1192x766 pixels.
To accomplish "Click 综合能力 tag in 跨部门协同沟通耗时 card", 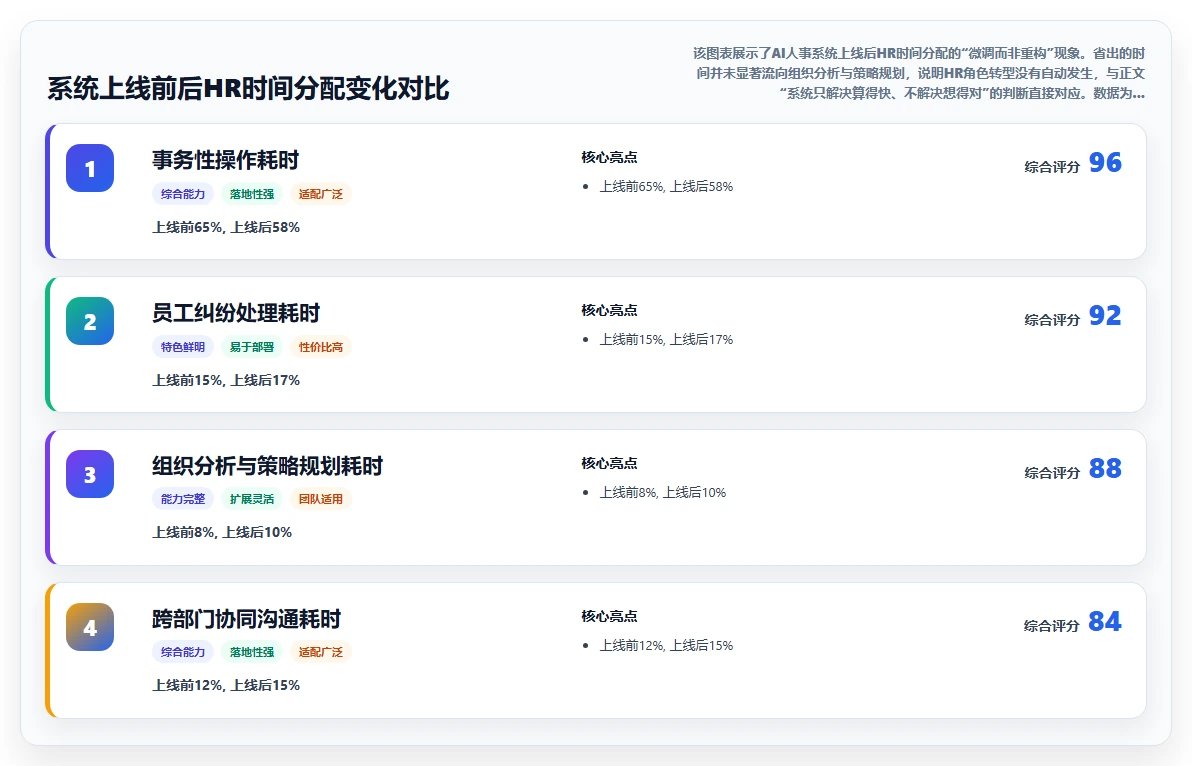I will (x=182, y=651).
